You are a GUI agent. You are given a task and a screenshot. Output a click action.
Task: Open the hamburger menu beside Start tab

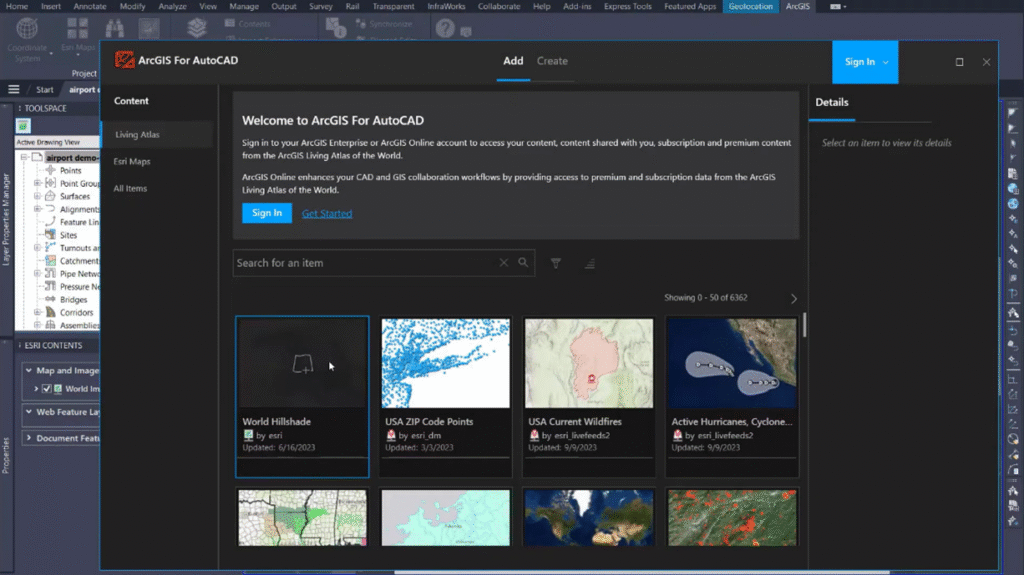pos(13,90)
